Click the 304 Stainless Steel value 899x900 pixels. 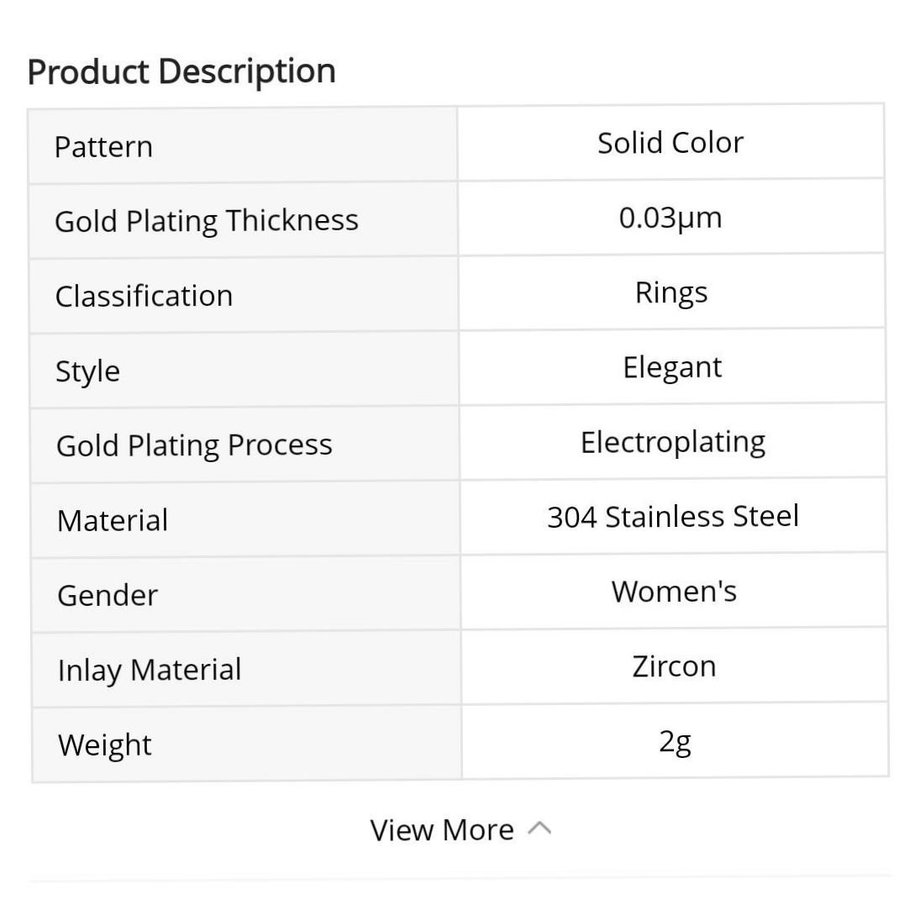[x=673, y=517]
